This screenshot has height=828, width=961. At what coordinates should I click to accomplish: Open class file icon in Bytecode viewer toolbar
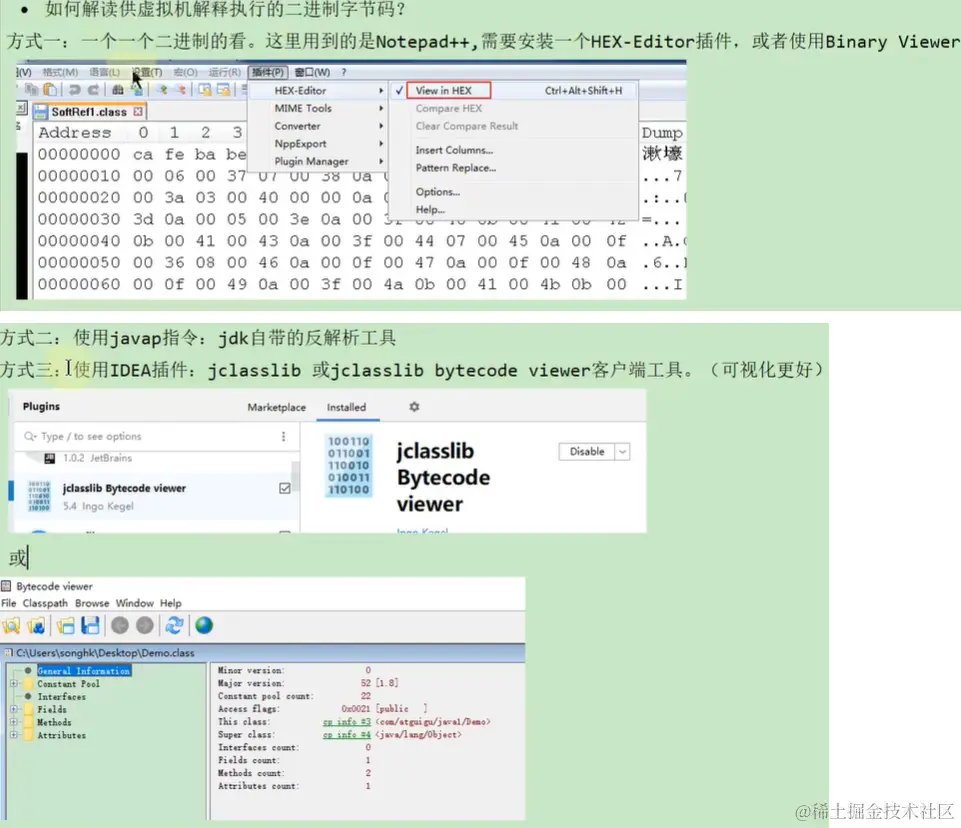[x=11, y=625]
